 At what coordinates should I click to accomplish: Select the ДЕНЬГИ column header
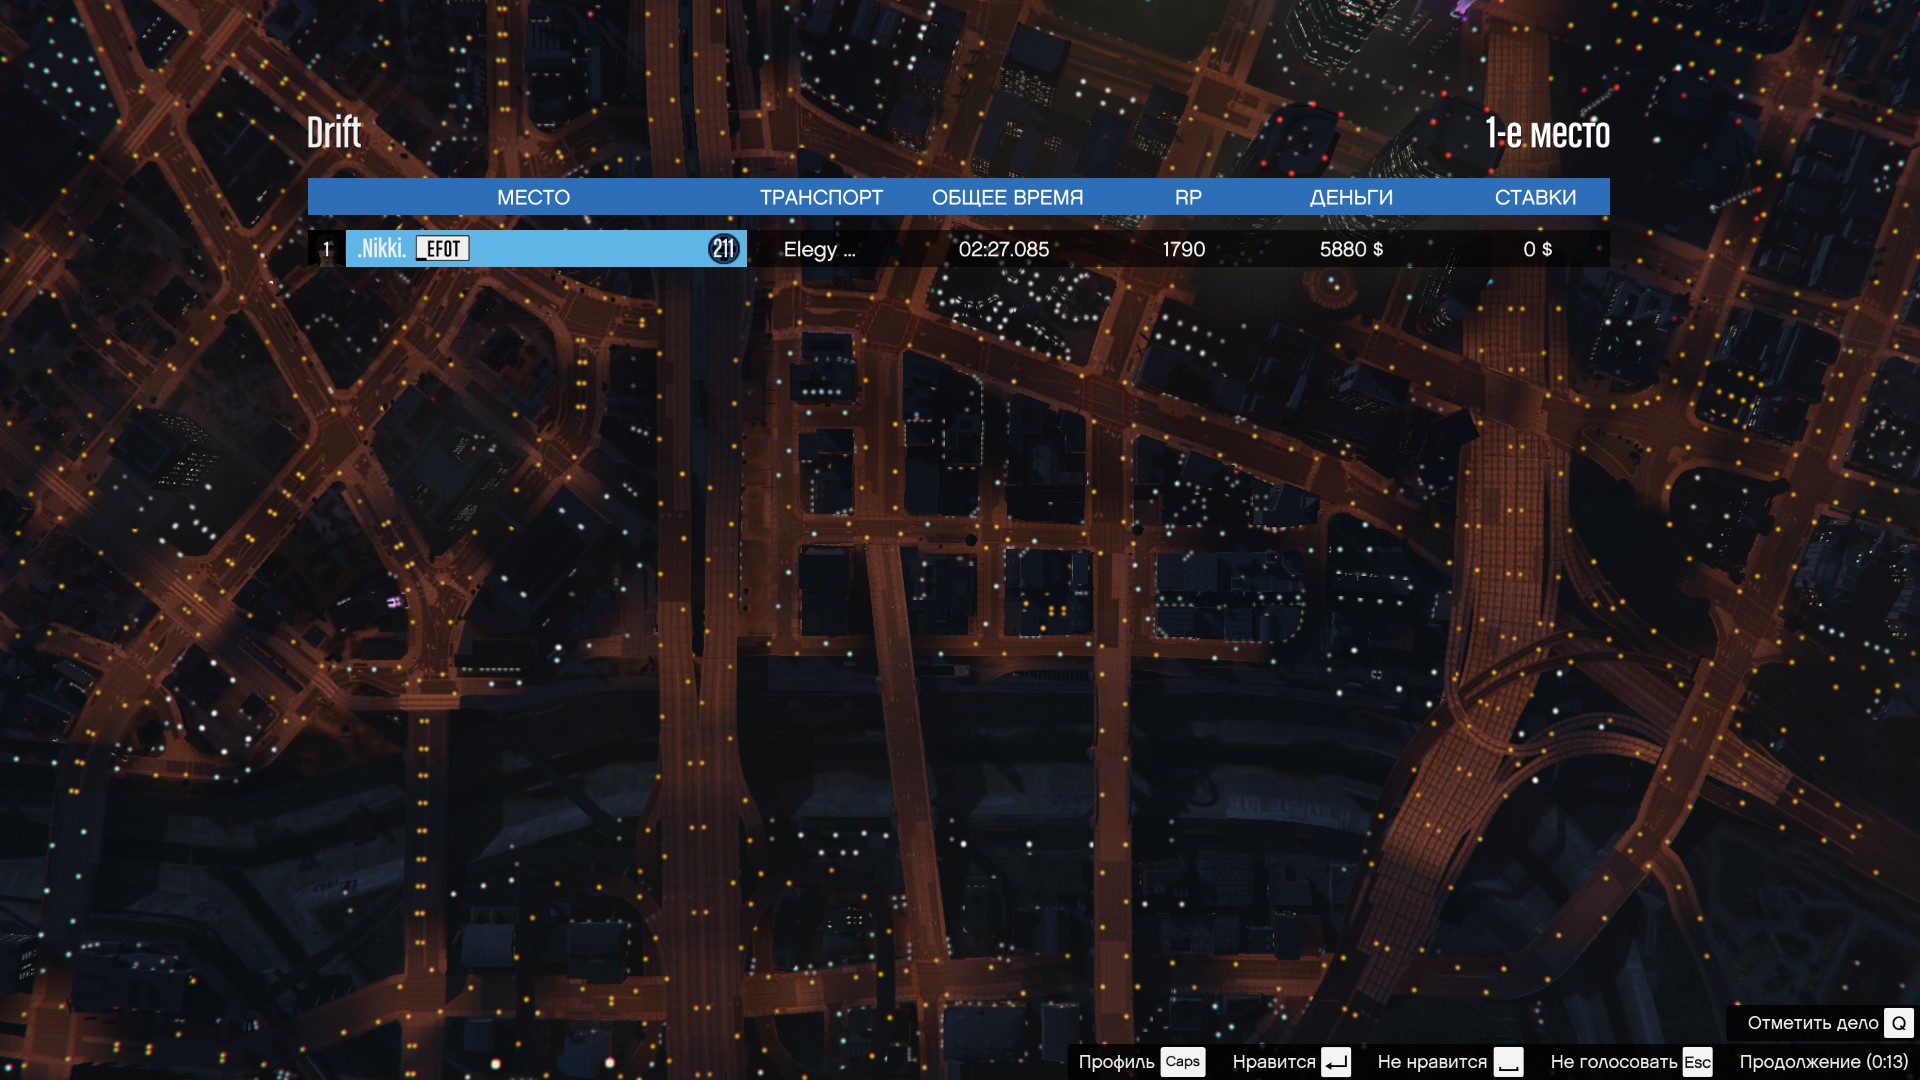tap(1350, 197)
